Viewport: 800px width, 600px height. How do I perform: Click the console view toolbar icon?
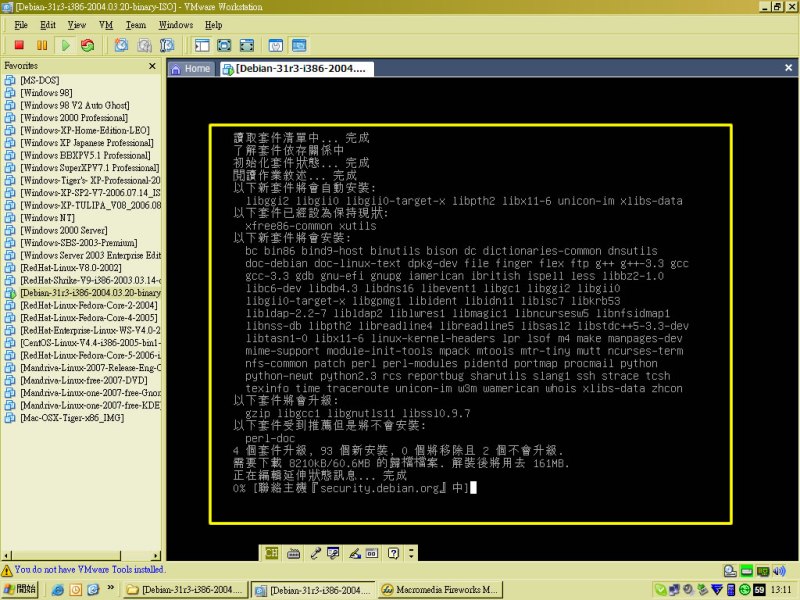tap(299, 45)
